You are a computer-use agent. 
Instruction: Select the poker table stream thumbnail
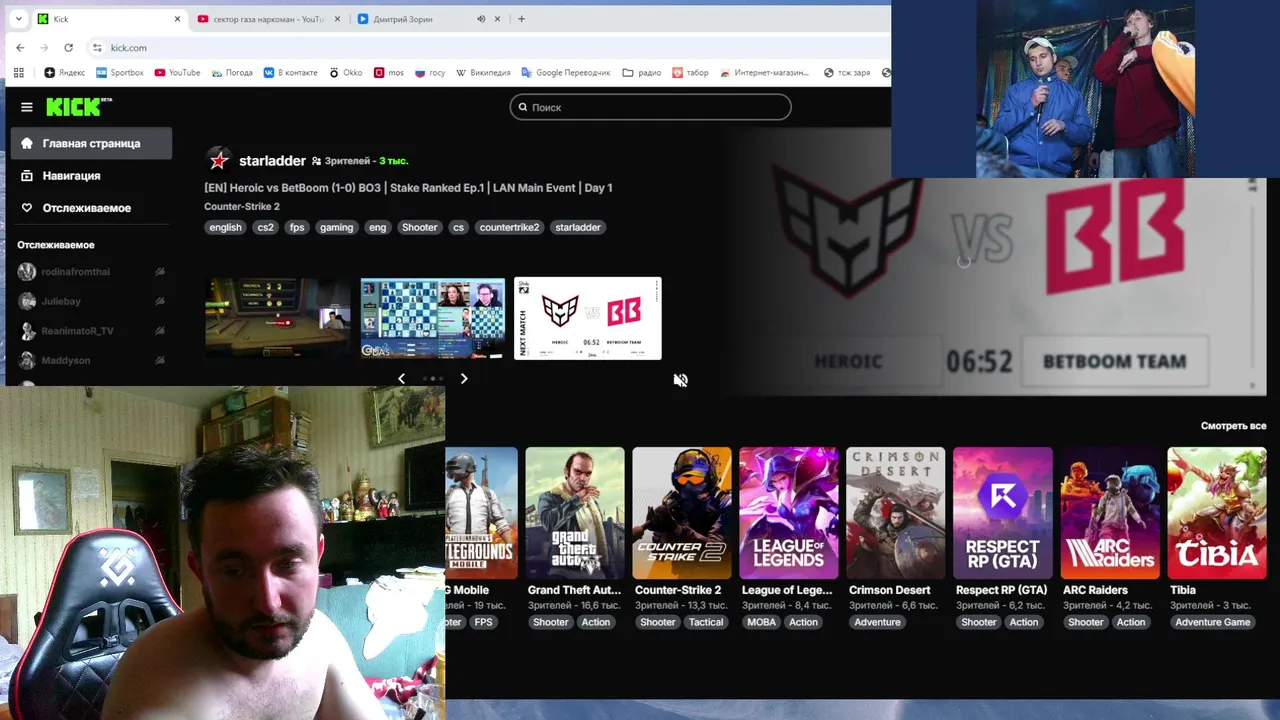click(278, 318)
